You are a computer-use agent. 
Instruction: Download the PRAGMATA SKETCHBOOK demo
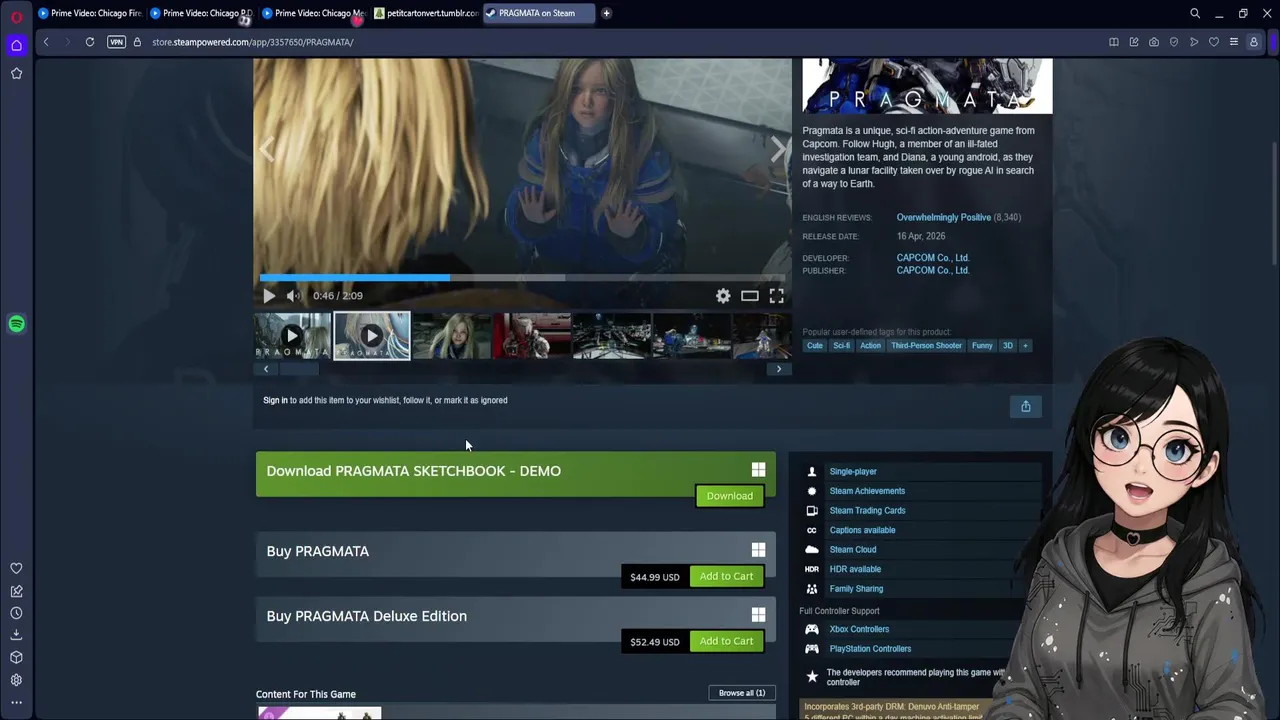tap(730, 496)
